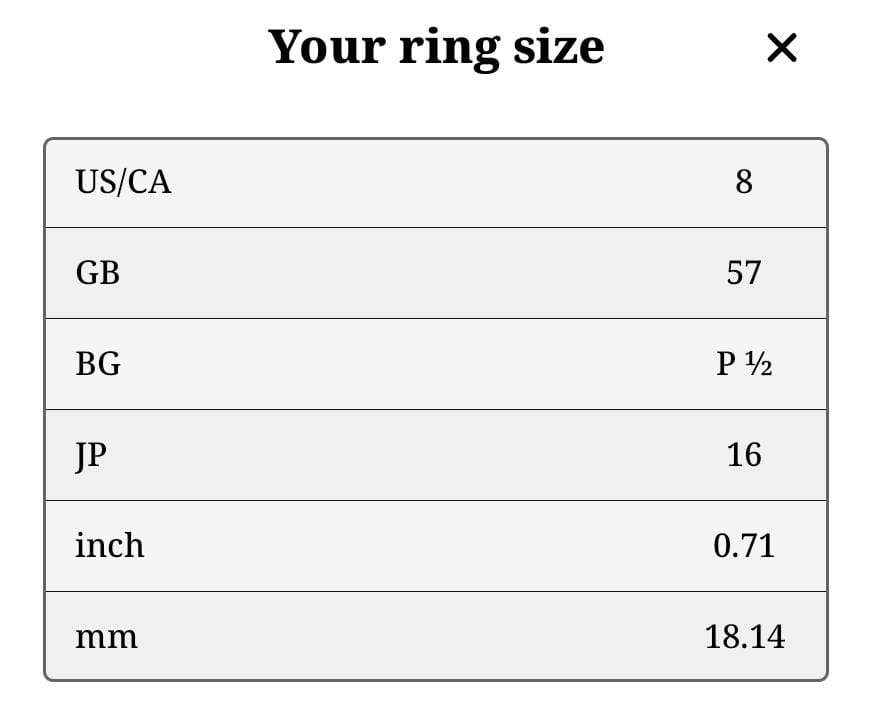Viewport: 873px width, 715px height.
Task: Select the GB value 57
Action: pyautogui.click(x=745, y=272)
